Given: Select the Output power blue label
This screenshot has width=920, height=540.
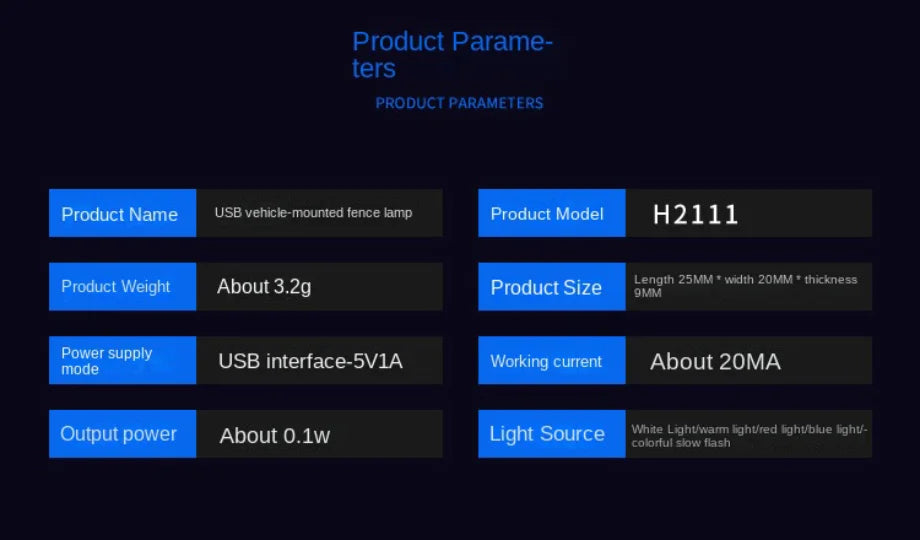Looking at the screenshot, I should tap(123, 434).
